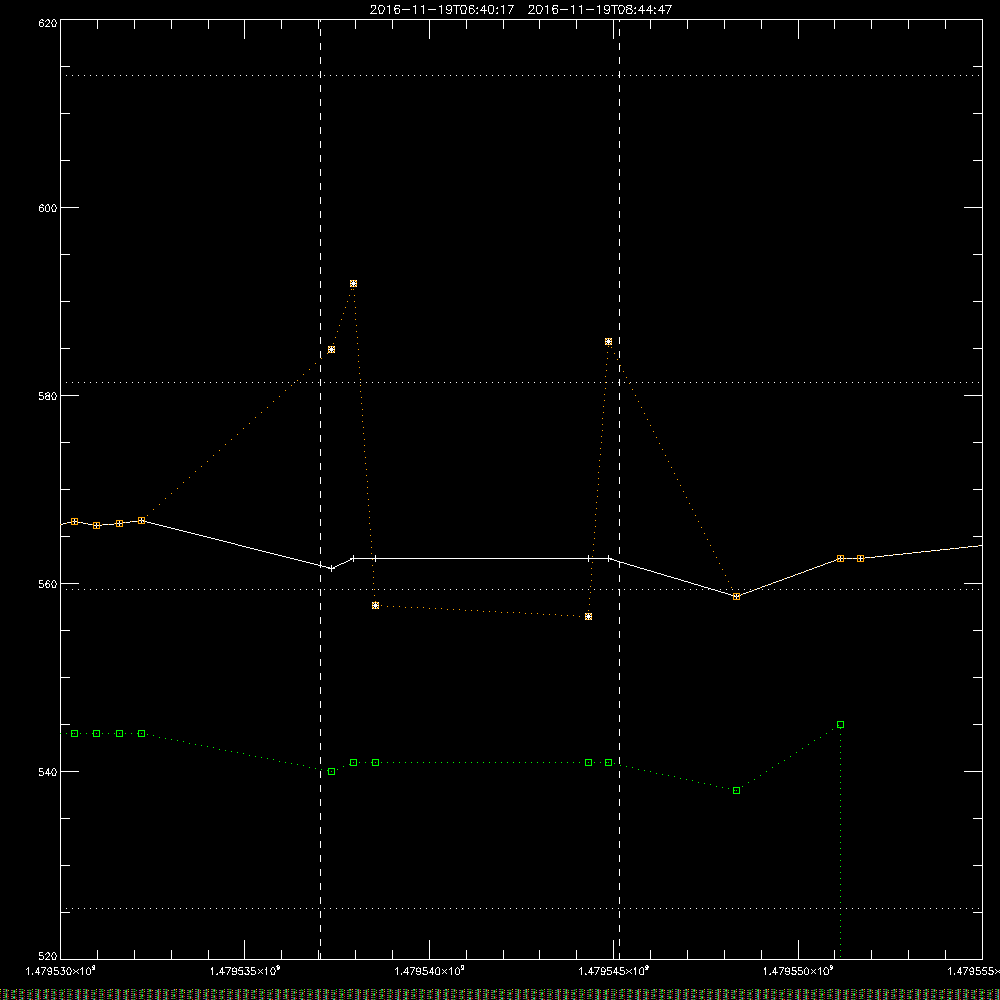The image size is (1000, 1000).
Task: Click the dotted threshold line just below 560
Action: tap(521, 589)
